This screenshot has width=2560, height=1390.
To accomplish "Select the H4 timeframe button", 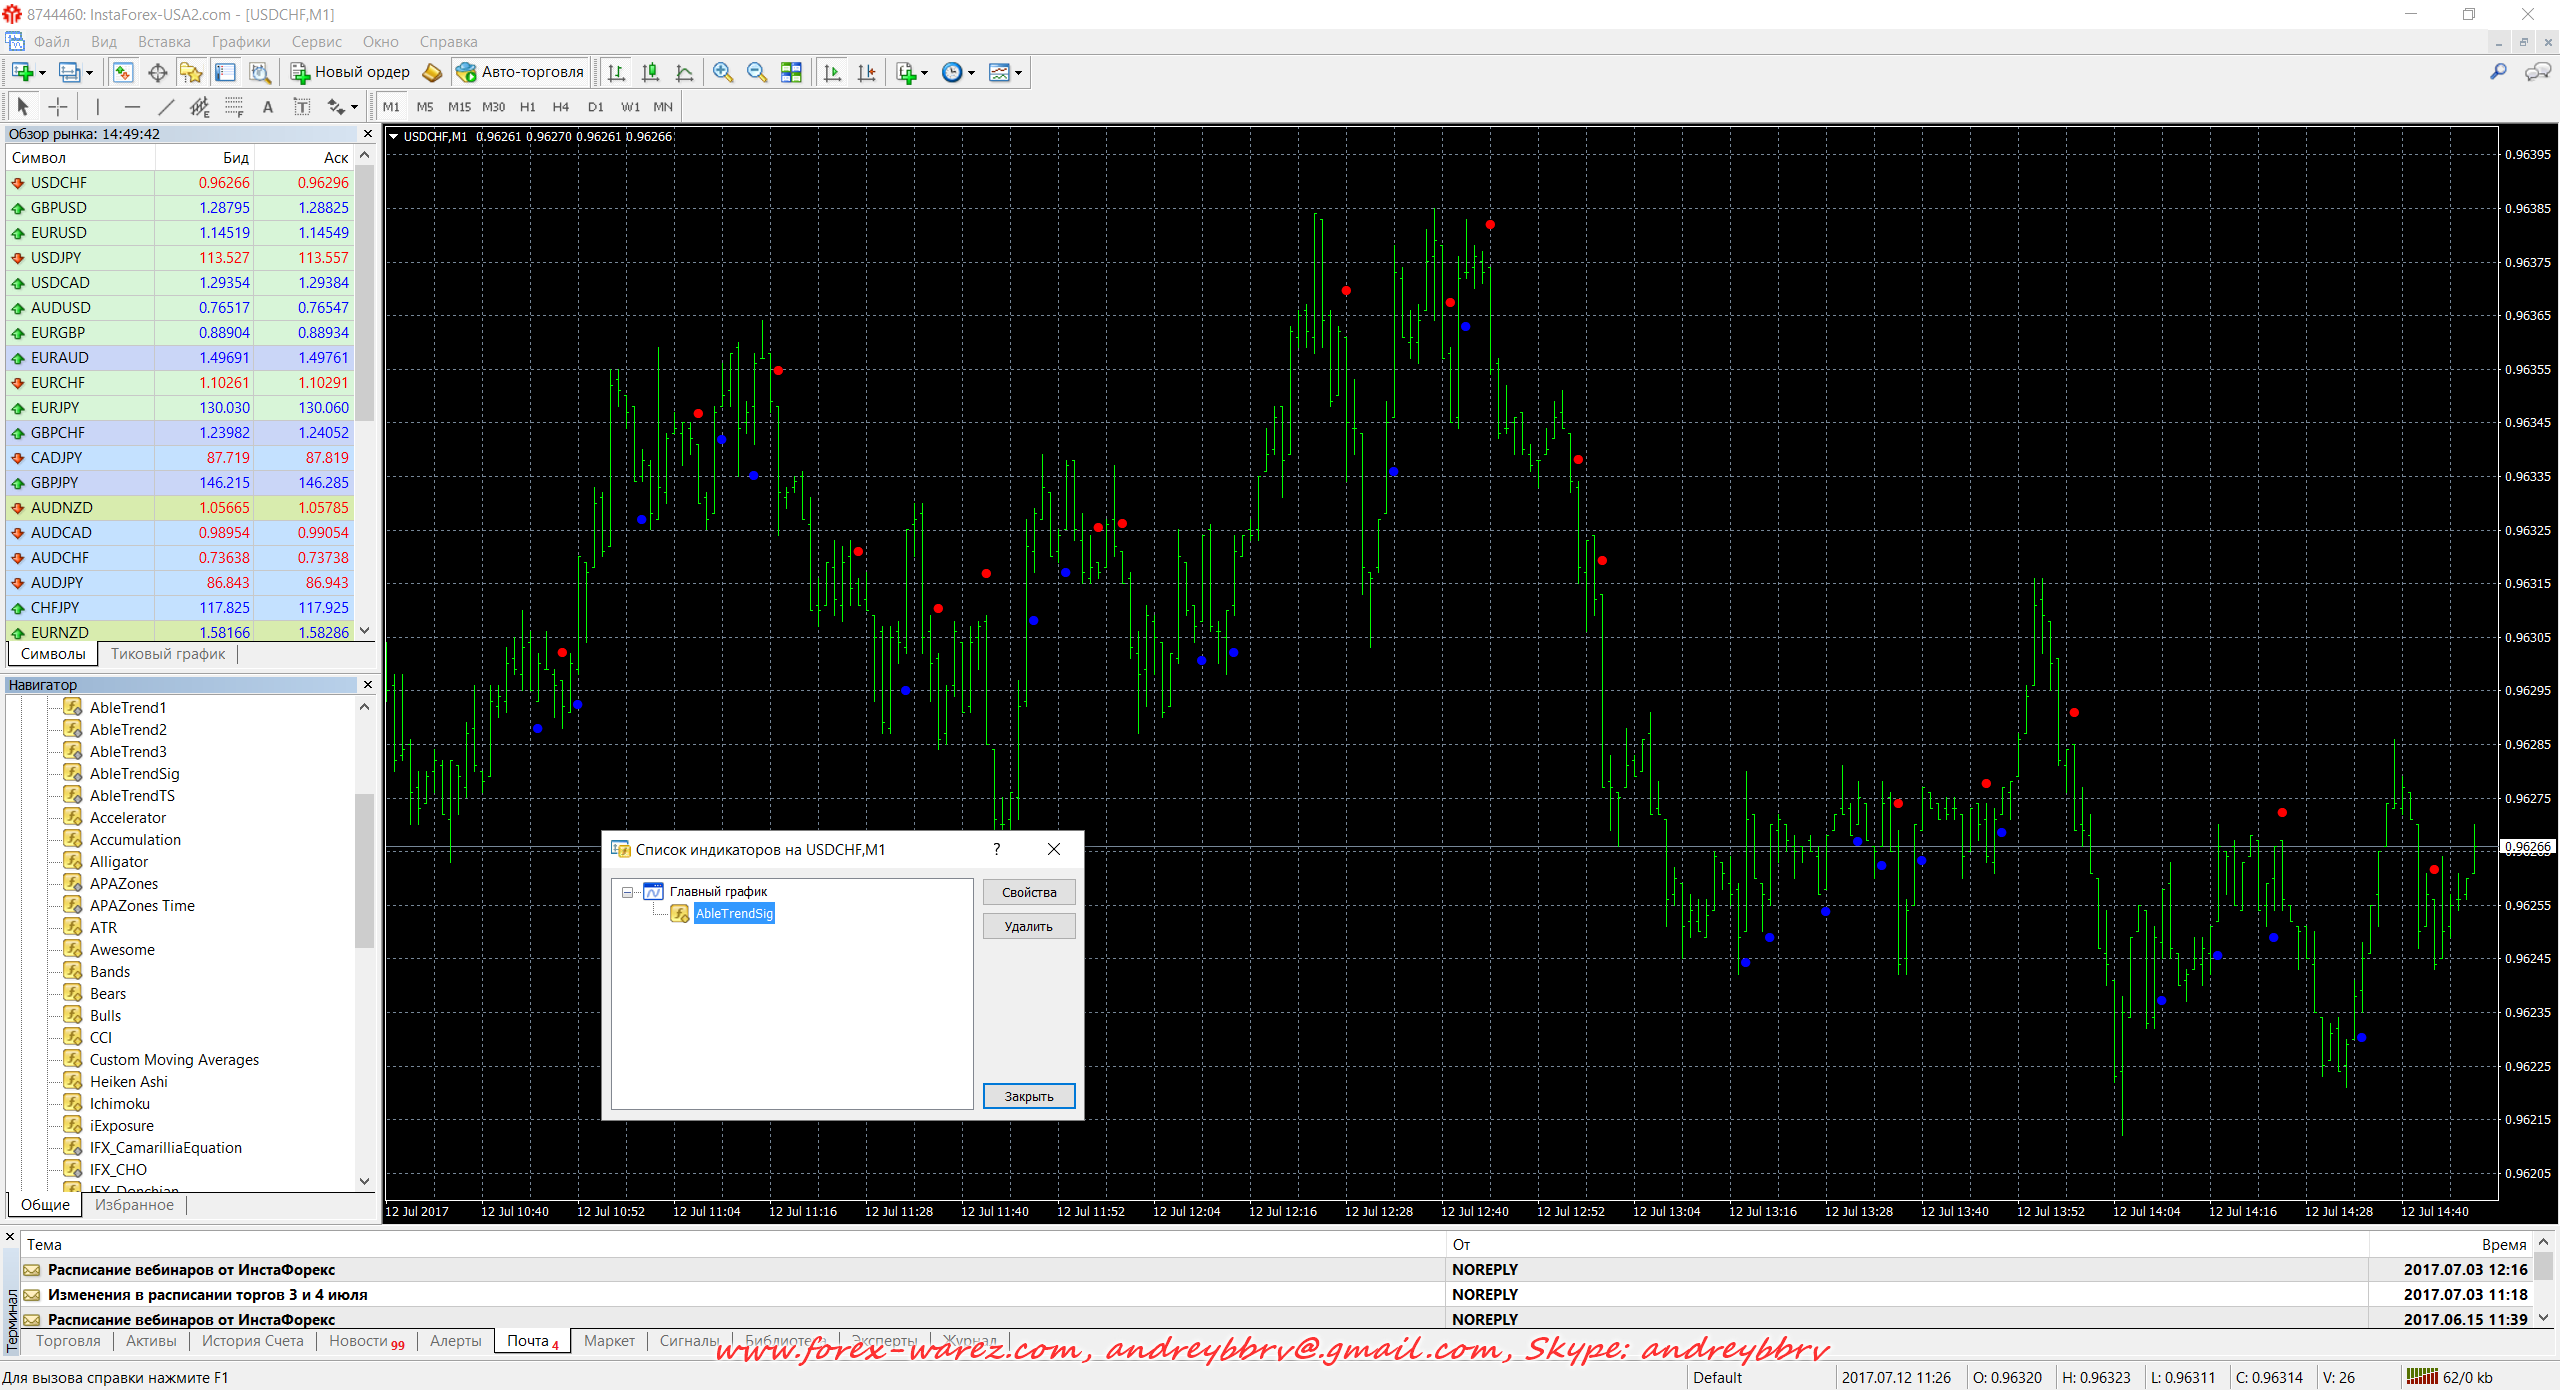I will 560,107.
